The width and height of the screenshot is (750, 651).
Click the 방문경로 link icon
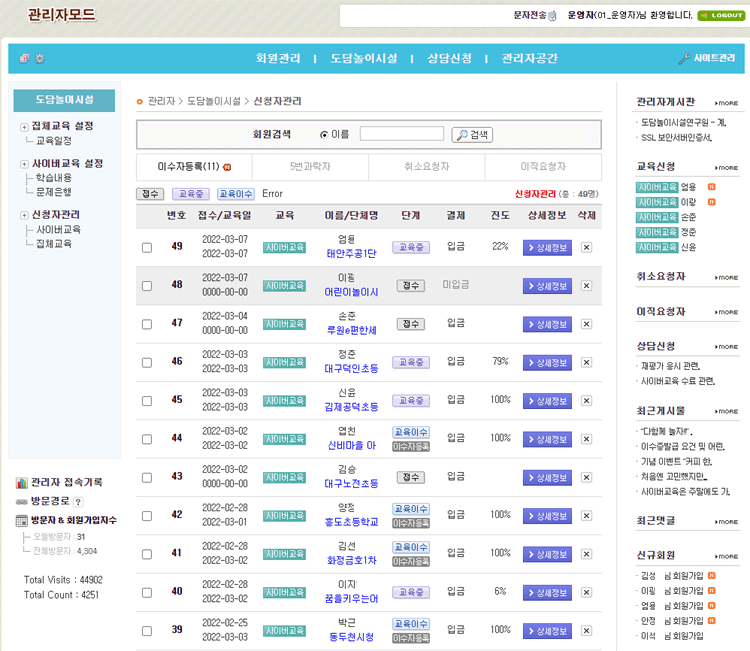22,502
